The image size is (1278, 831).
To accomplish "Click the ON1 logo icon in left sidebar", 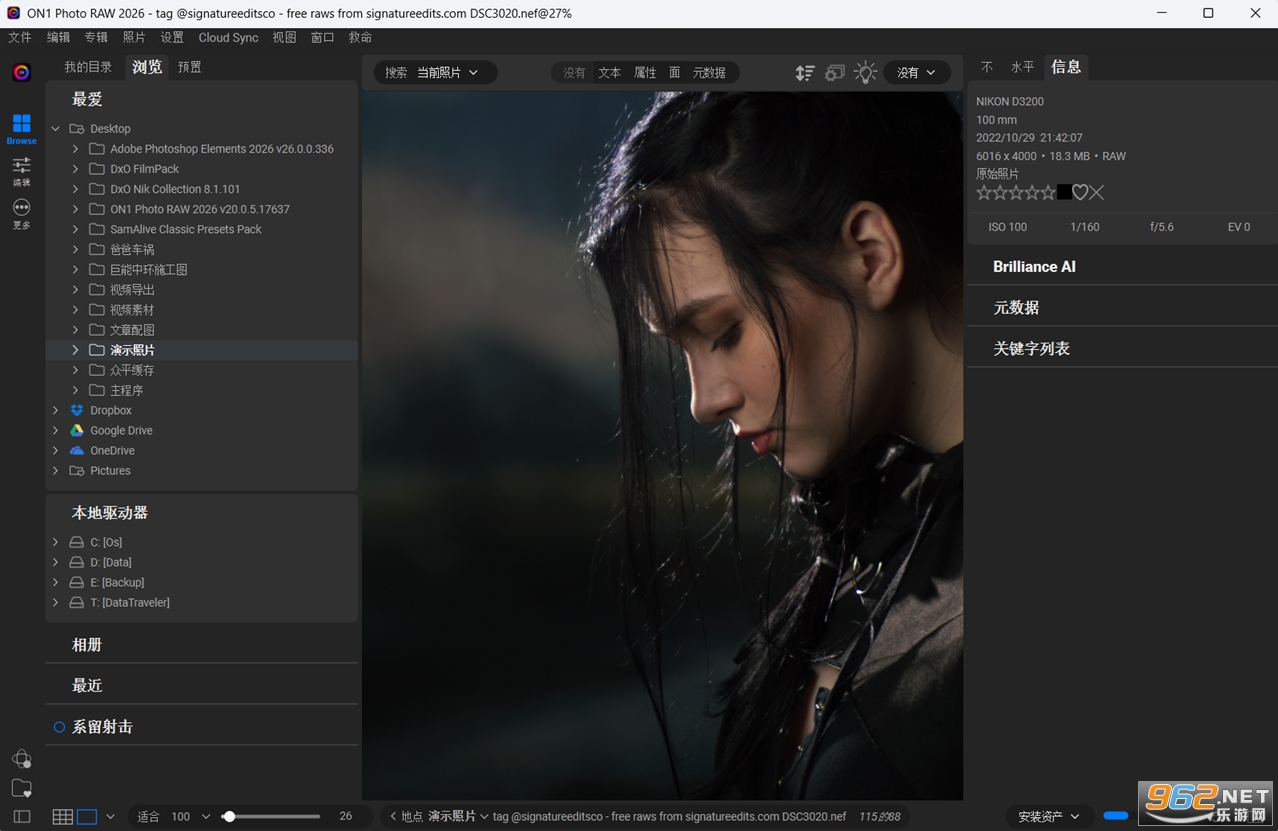I will click(x=21, y=73).
